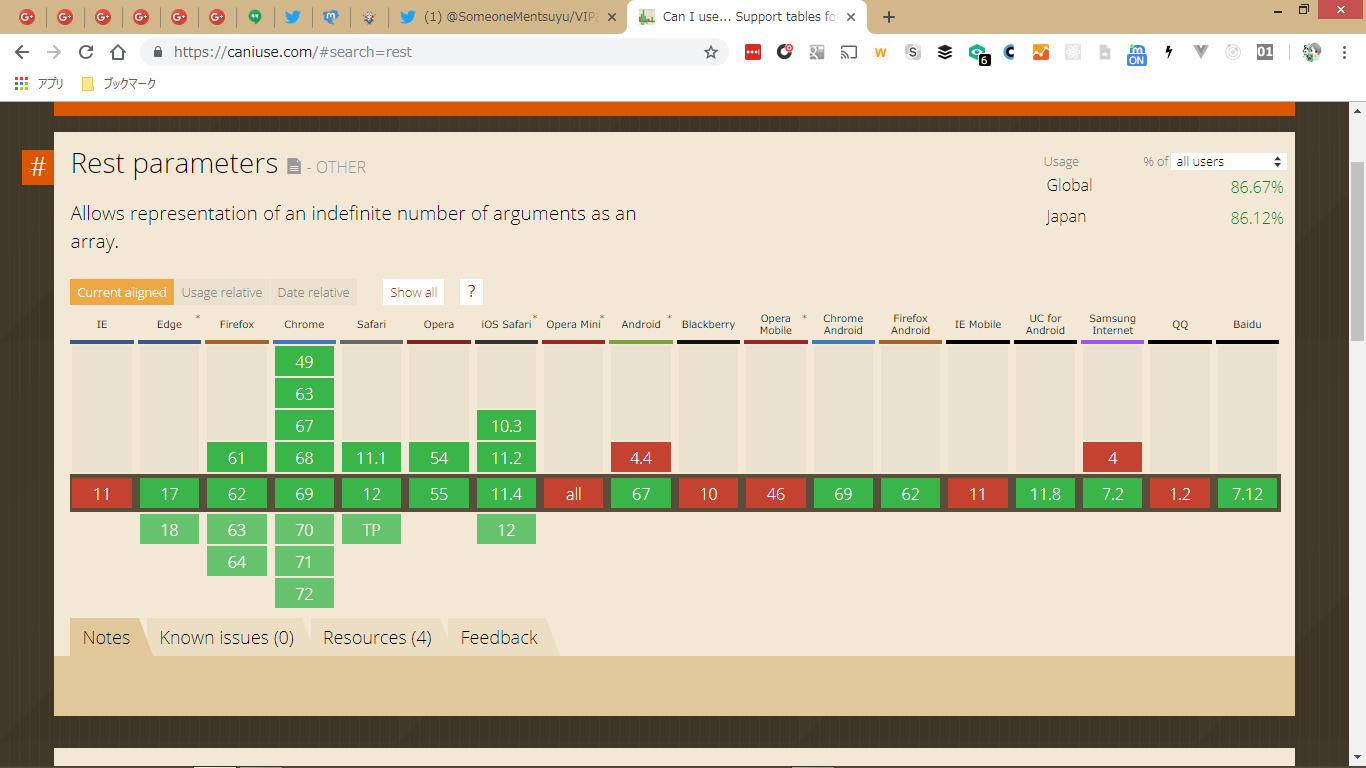Open the Known issues (0) tab
This screenshot has height=768, width=1366.
click(x=227, y=638)
